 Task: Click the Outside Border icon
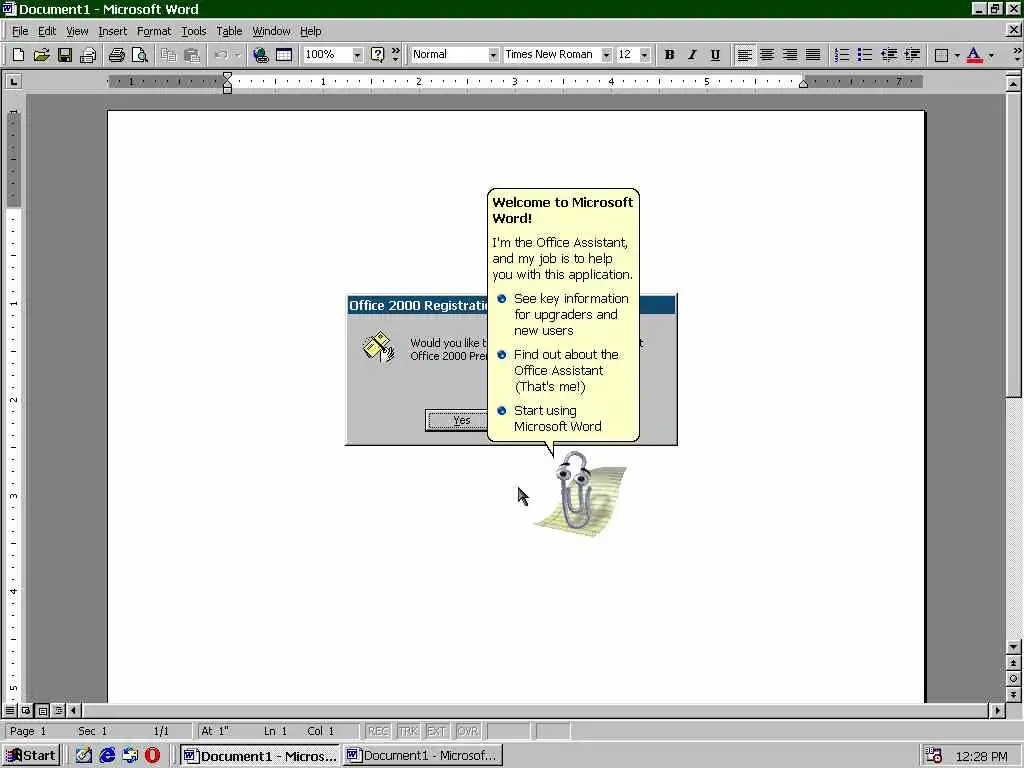pyautogui.click(x=941, y=55)
